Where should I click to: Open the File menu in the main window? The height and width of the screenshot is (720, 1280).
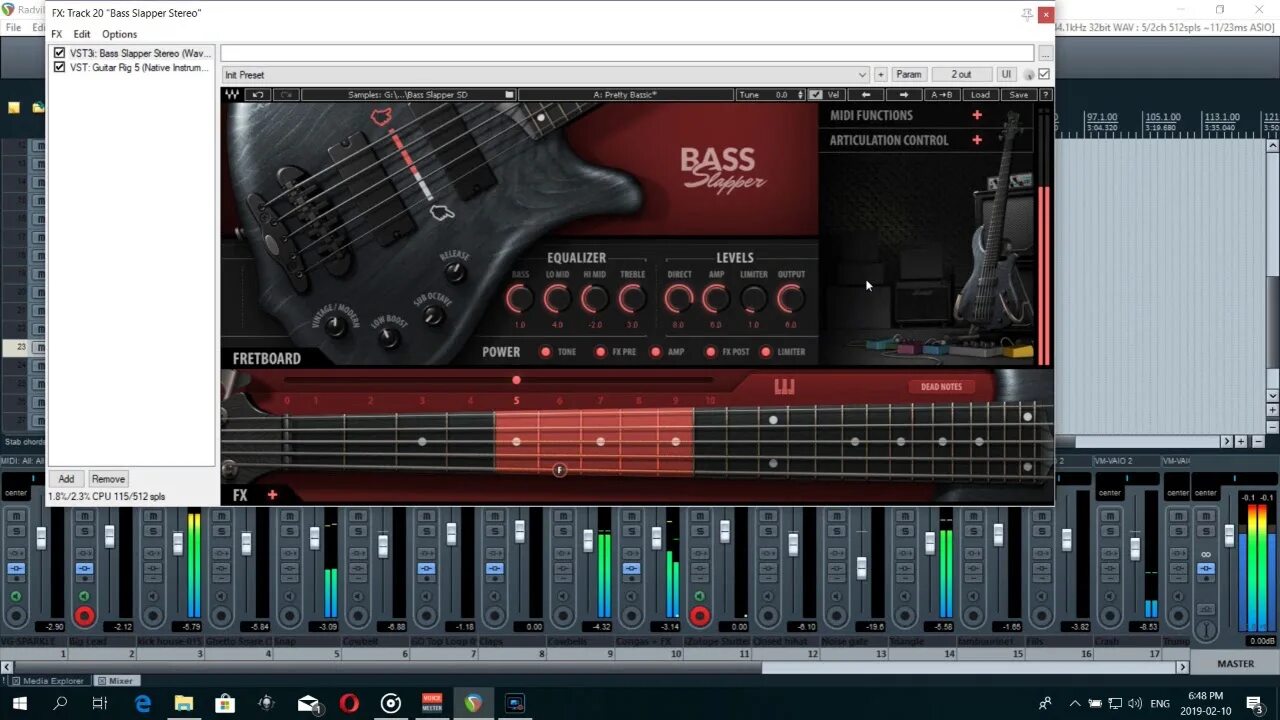point(14,27)
